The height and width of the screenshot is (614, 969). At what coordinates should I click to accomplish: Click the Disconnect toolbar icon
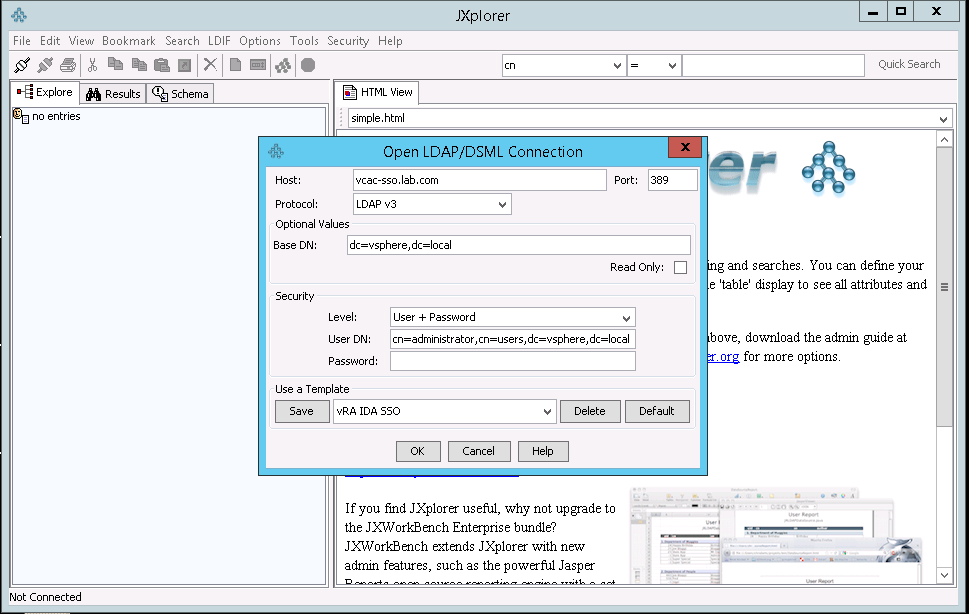pyautogui.click(x=45, y=64)
